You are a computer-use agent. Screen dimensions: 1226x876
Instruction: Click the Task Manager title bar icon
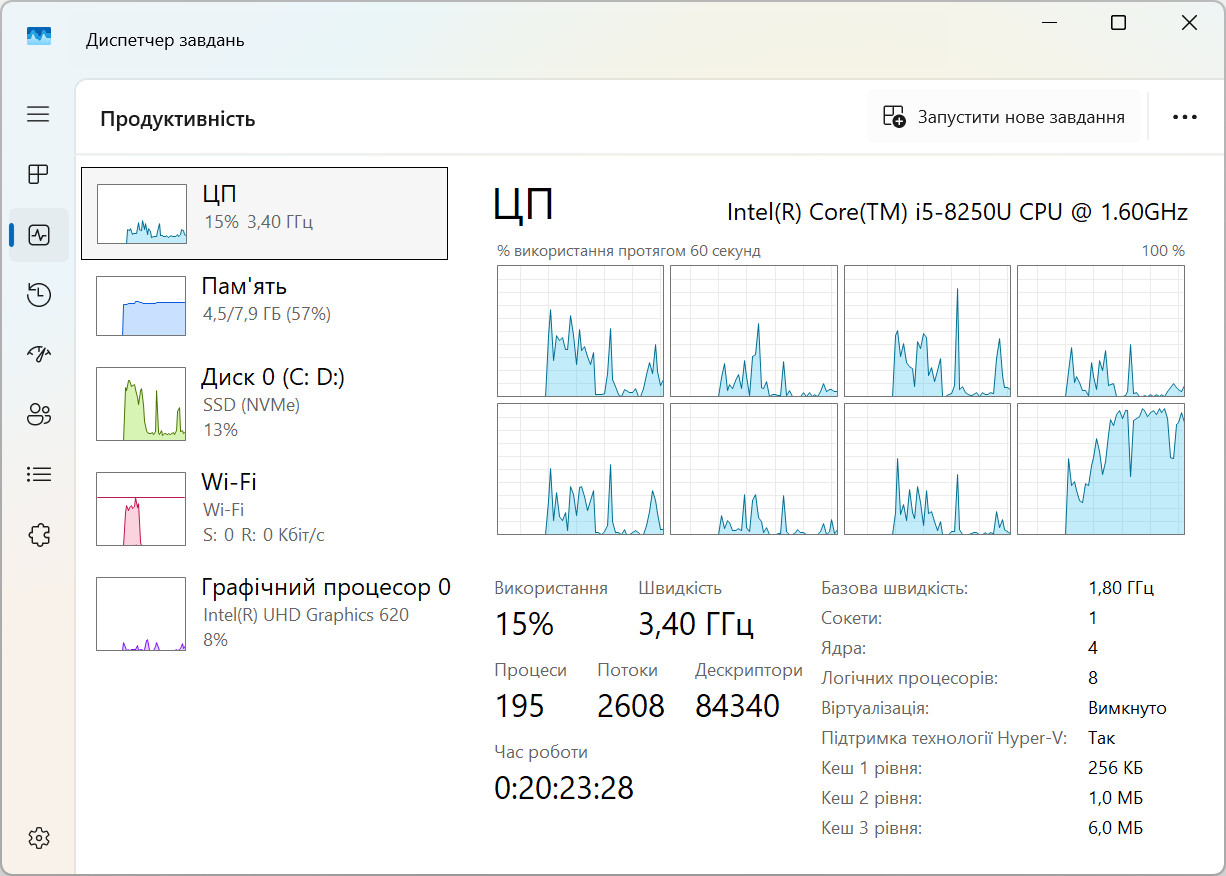click(x=39, y=38)
